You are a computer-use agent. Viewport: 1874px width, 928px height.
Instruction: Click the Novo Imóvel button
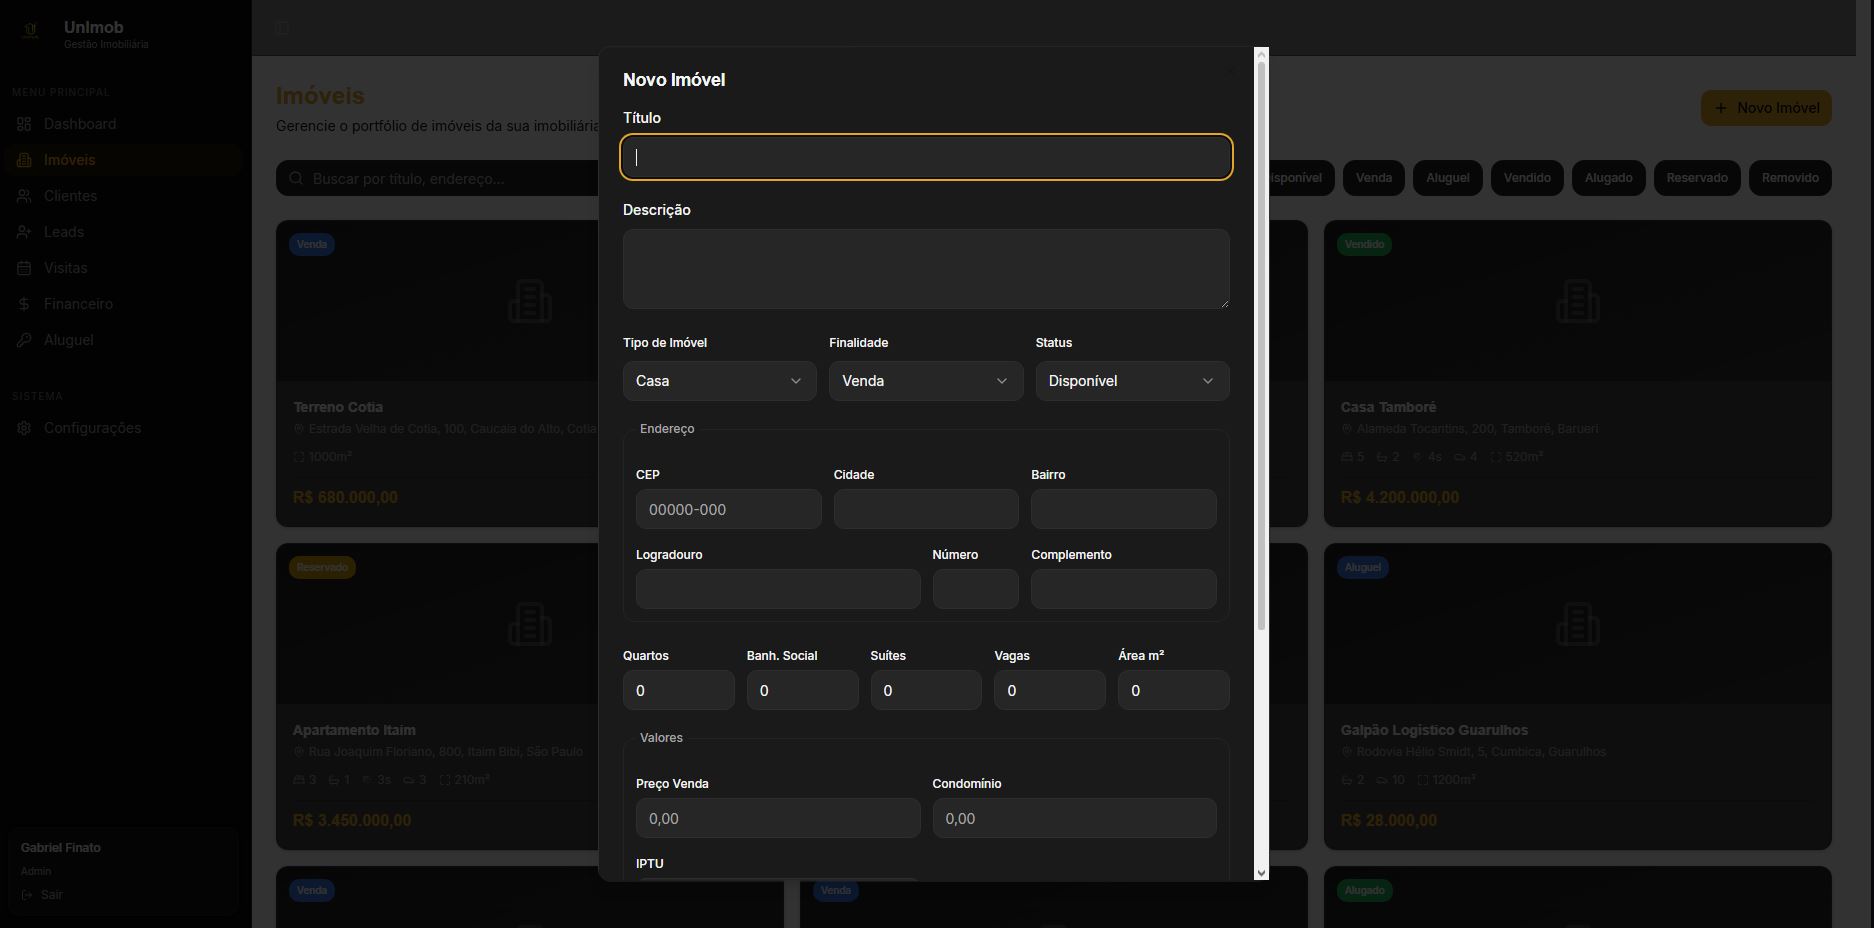[1766, 108]
